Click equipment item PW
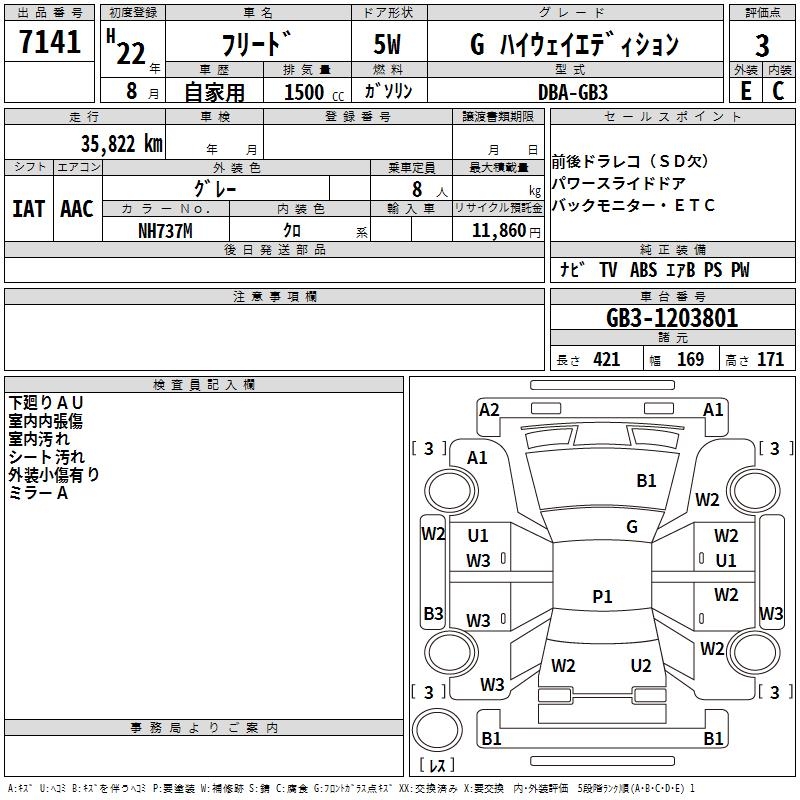 tap(740, 270)
